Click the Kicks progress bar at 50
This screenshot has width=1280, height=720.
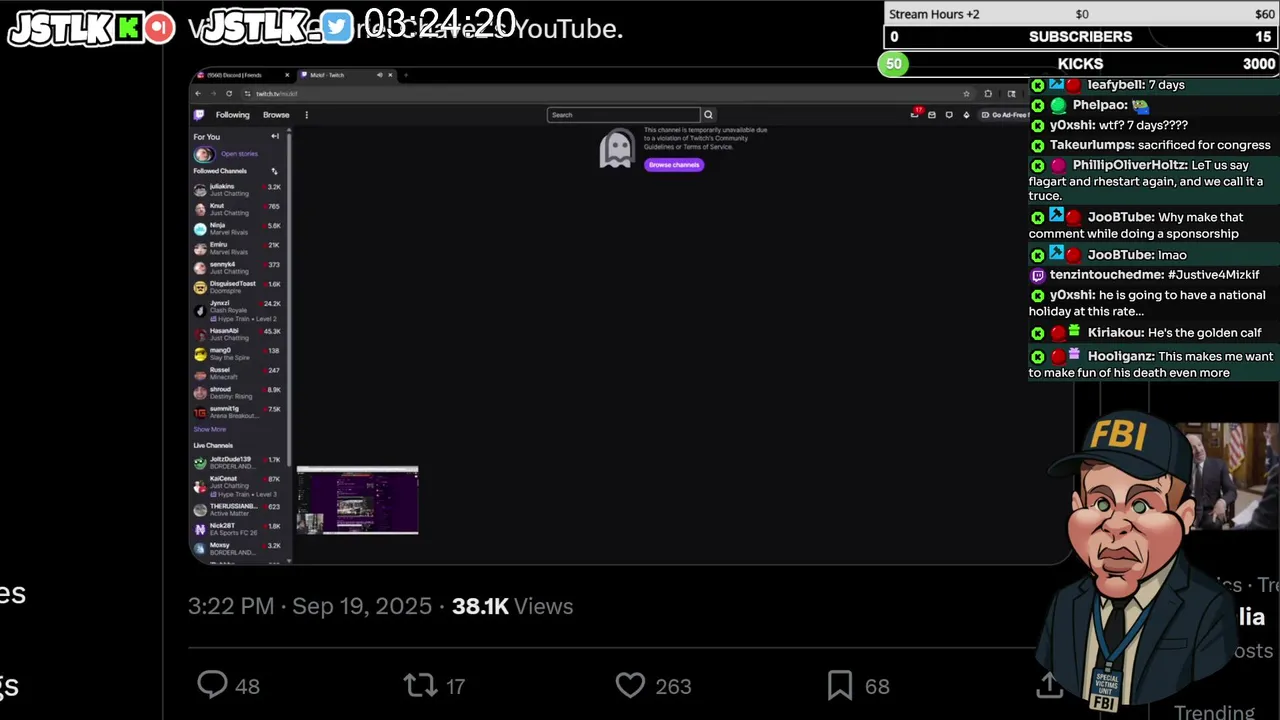tap(1078, 64)
